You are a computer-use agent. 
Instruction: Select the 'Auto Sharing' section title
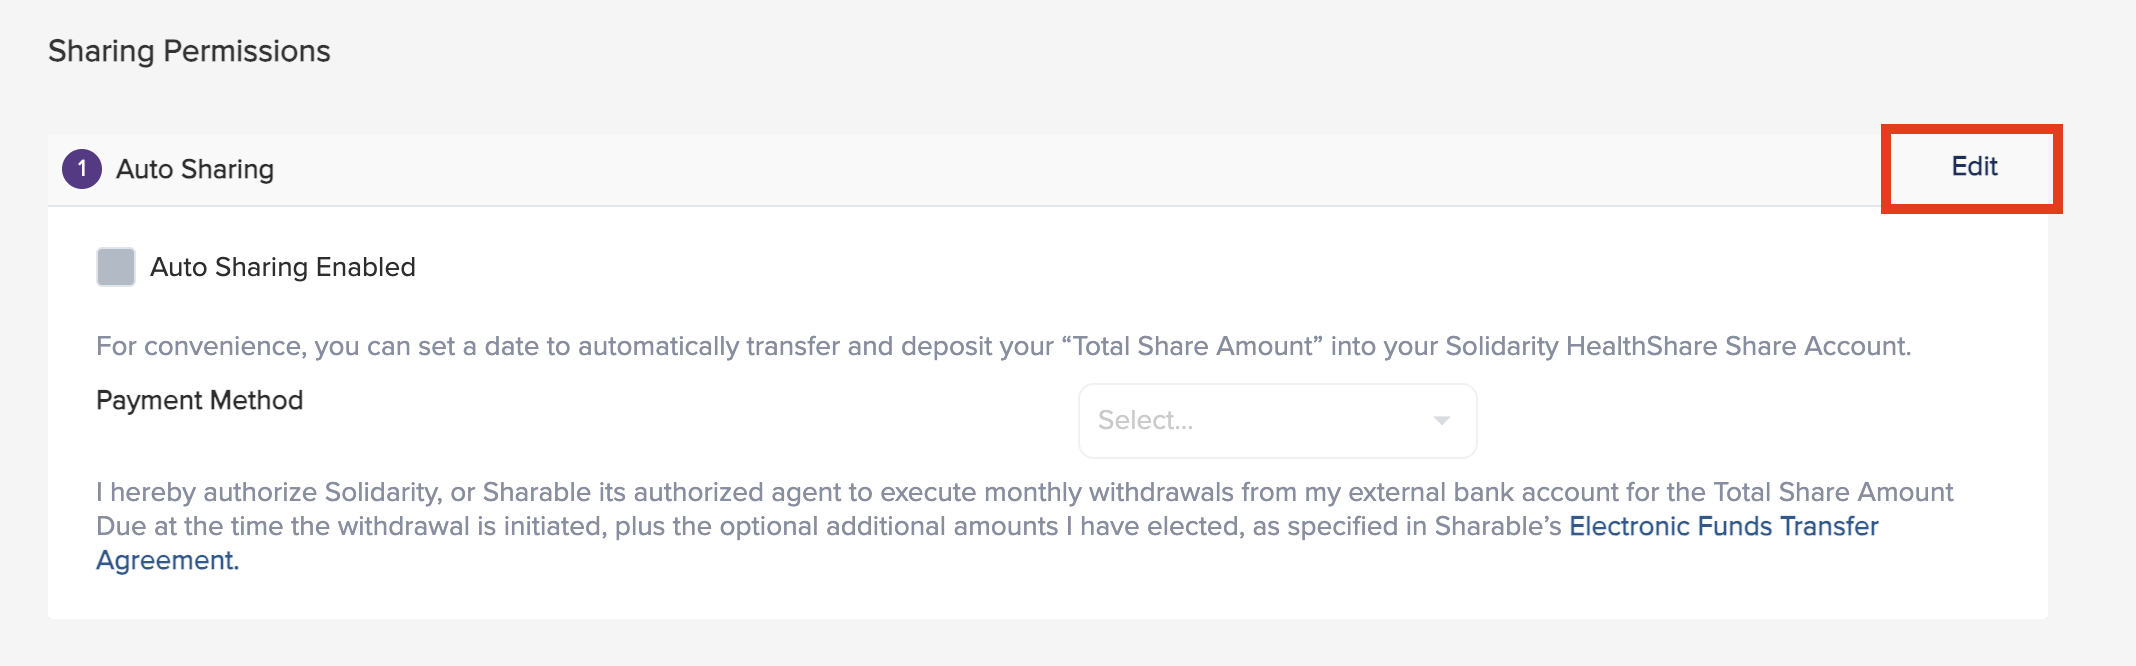click(195, 169)
